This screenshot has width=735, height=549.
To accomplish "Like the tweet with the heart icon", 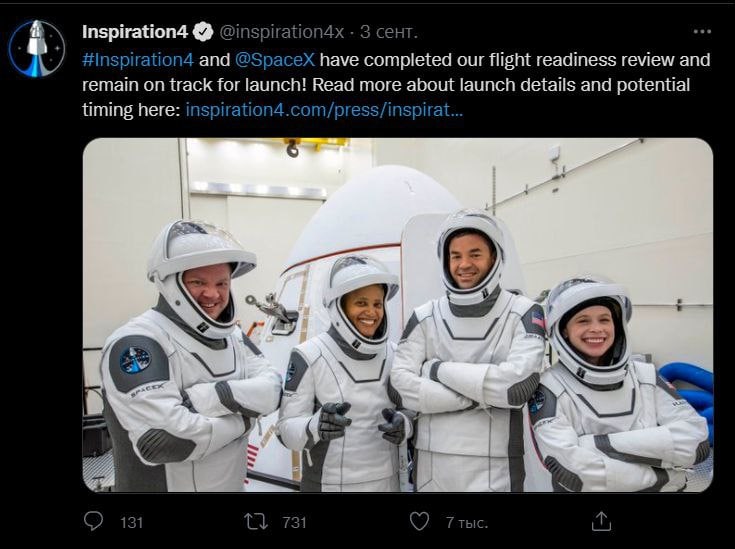I will tap(419, 521).
